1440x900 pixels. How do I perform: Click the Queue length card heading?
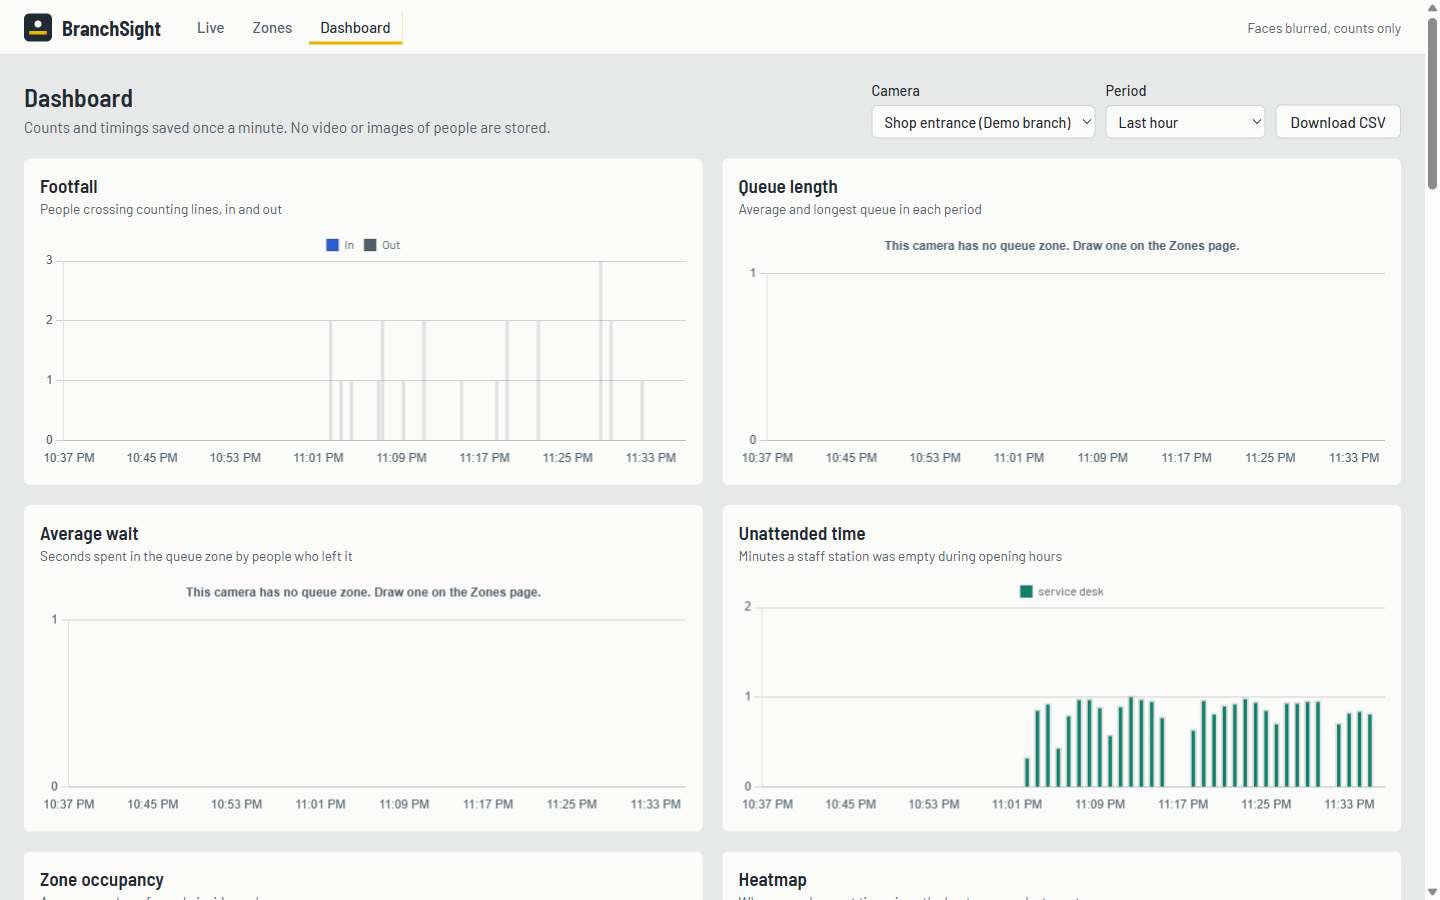788,187
